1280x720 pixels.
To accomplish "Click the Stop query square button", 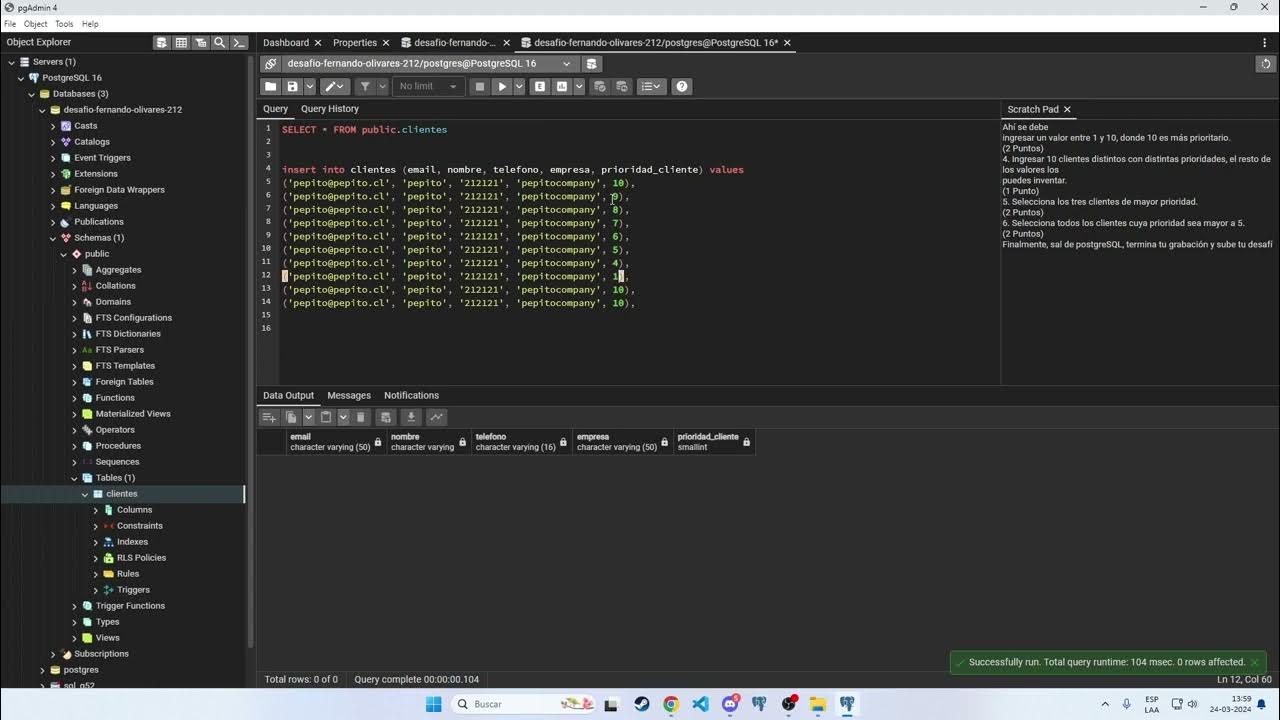I will pyautogui.click(x=480, y=87).
